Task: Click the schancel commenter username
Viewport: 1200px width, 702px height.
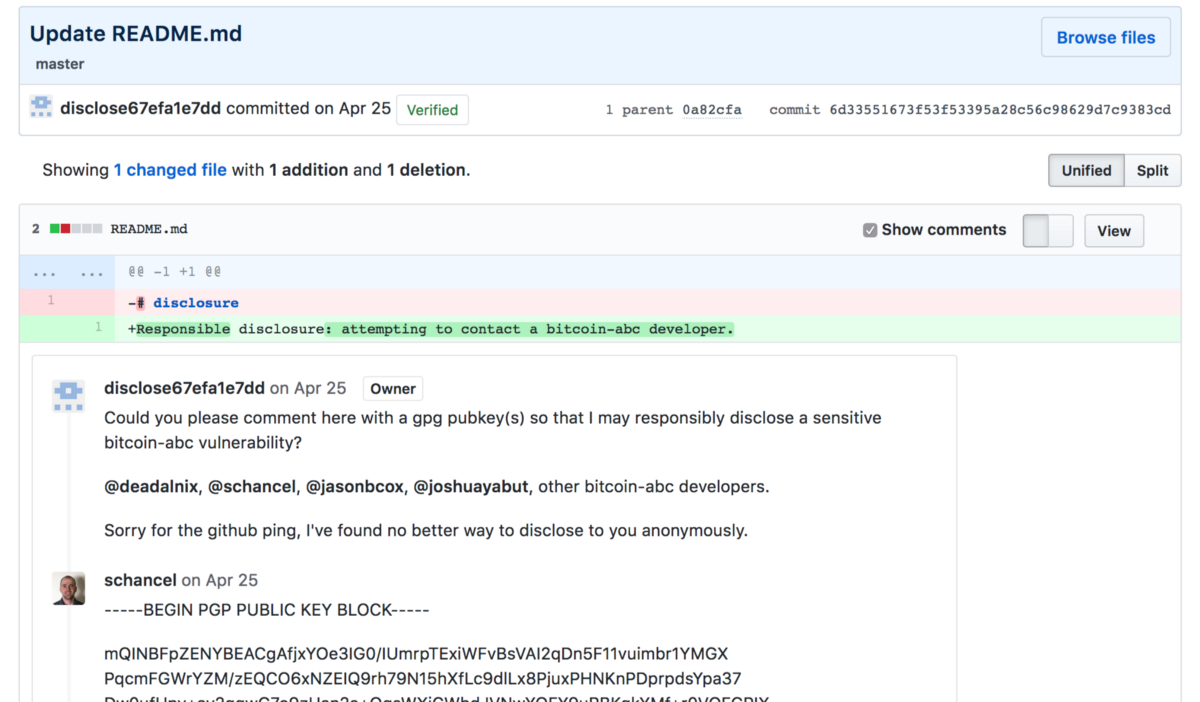Action: click(140, 580)
